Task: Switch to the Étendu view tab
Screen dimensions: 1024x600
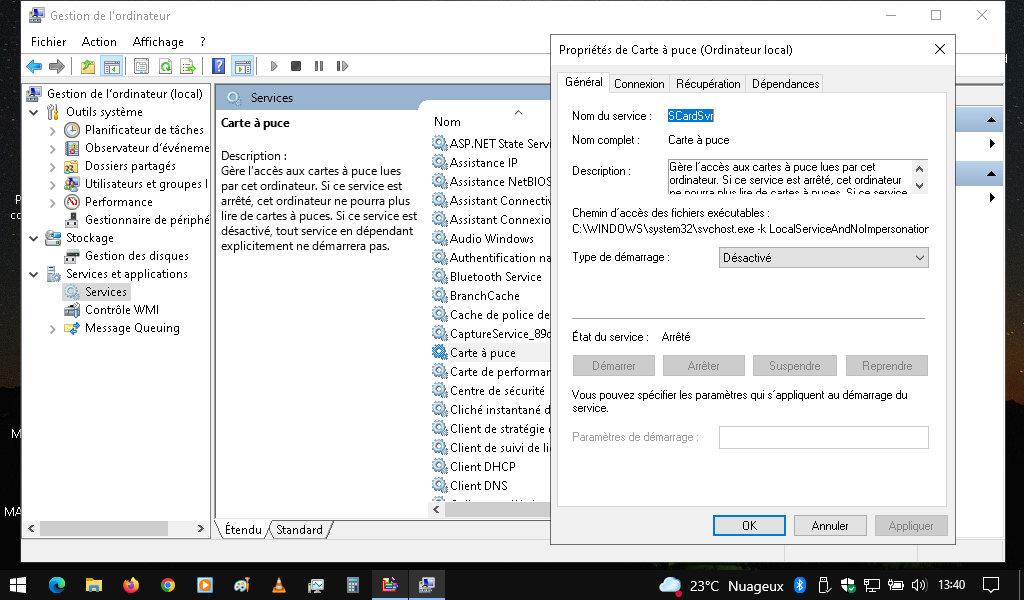Action: coord(243,529)
